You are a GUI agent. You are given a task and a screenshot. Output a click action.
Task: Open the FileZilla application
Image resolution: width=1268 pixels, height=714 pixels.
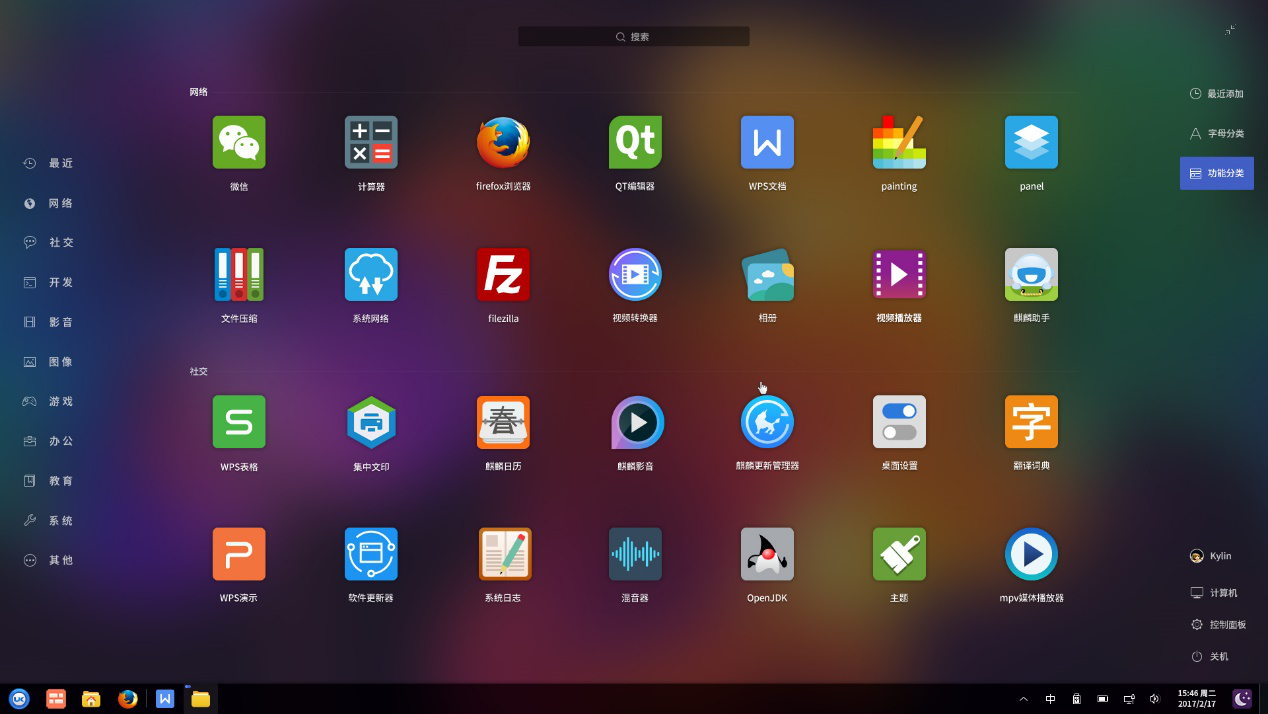point(503,275)
